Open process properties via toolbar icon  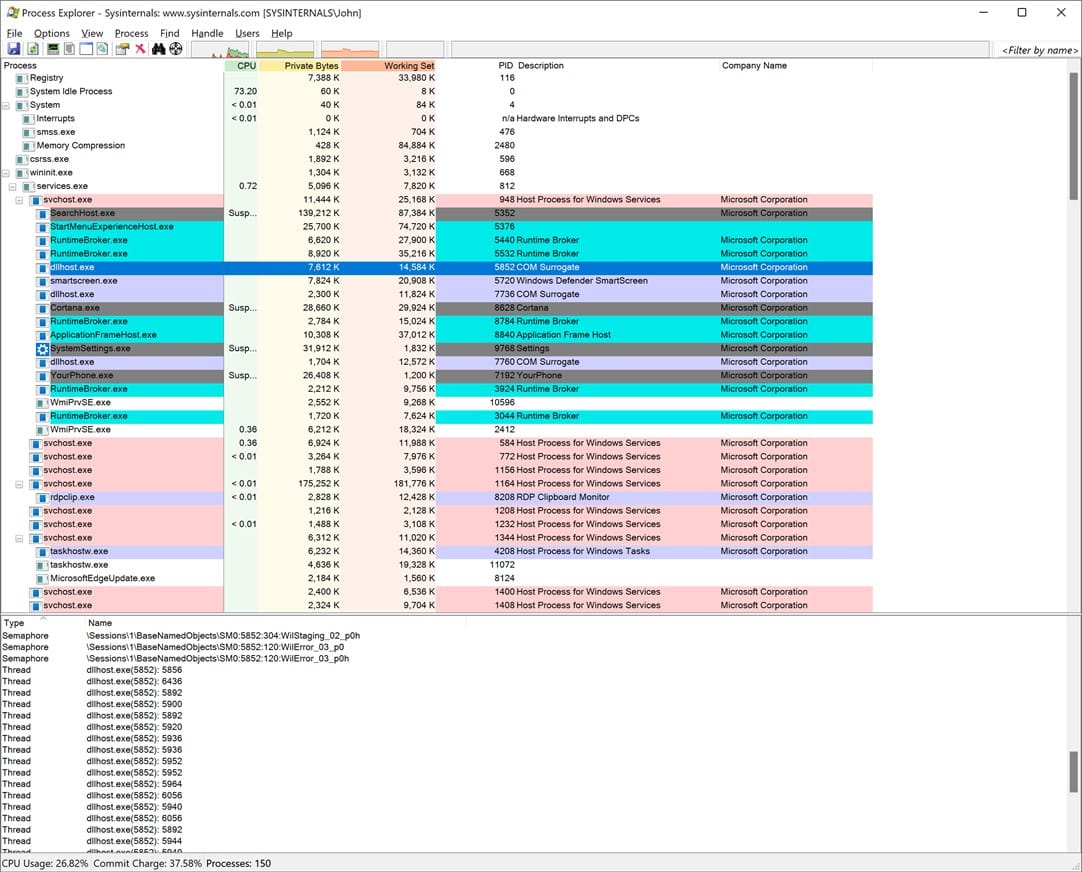(x=120, y=48)
